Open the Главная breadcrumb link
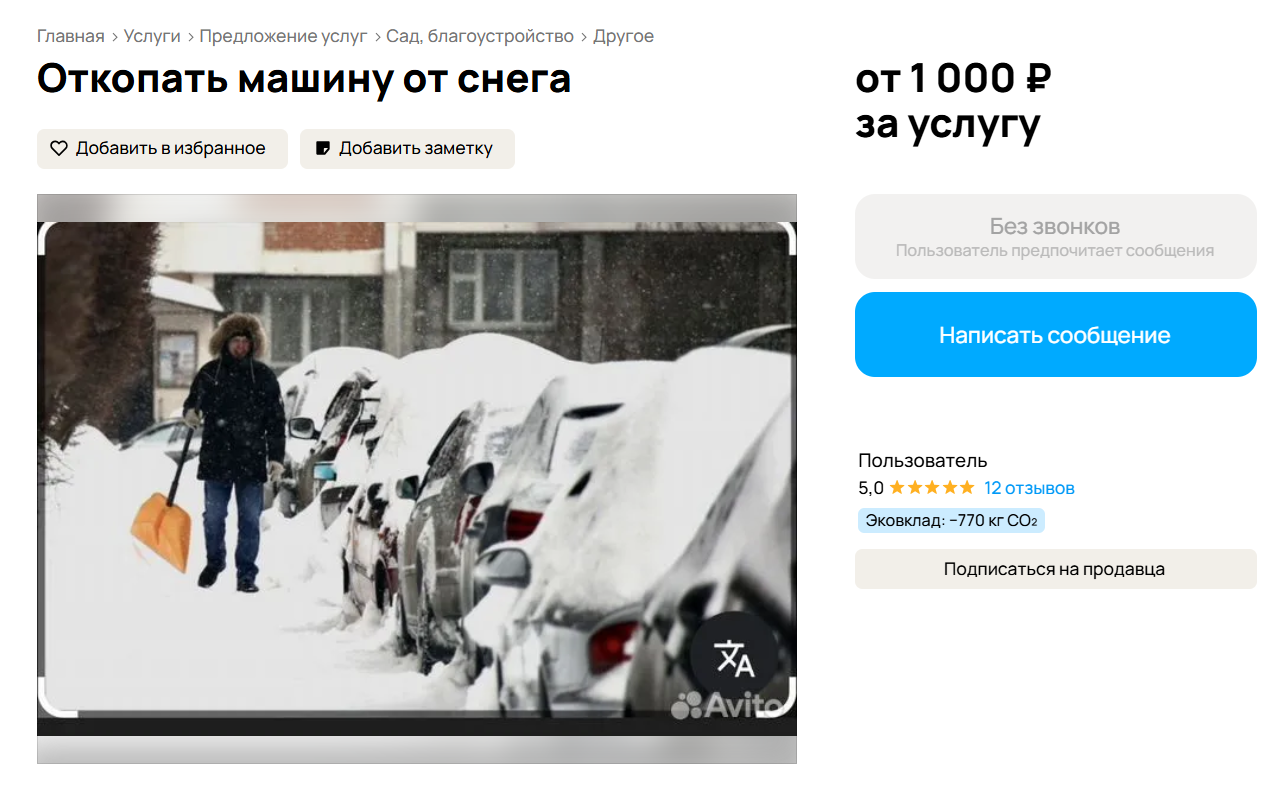The height and width of the screenshot is (794, 1272). [x=71, y=36]
